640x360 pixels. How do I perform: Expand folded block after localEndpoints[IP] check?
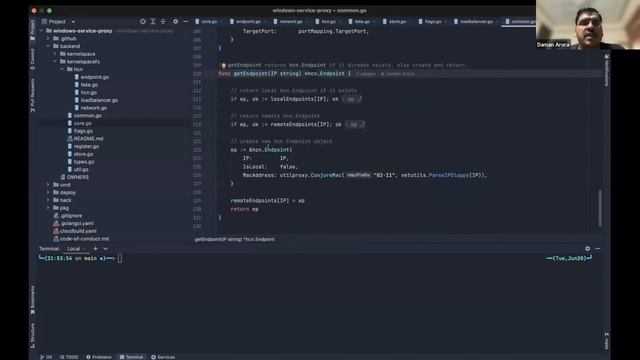[351, 99]
